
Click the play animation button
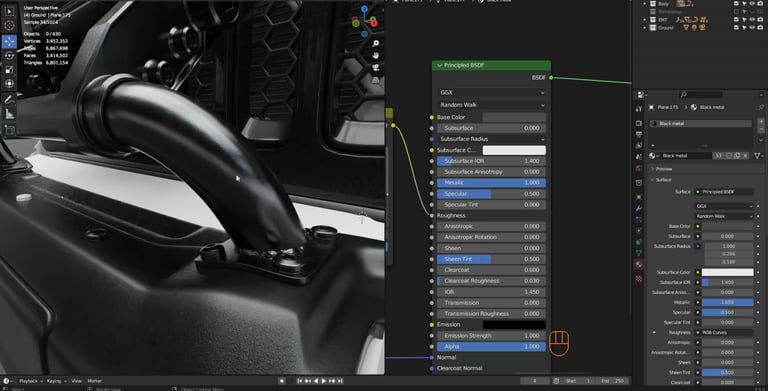[324, 381]
